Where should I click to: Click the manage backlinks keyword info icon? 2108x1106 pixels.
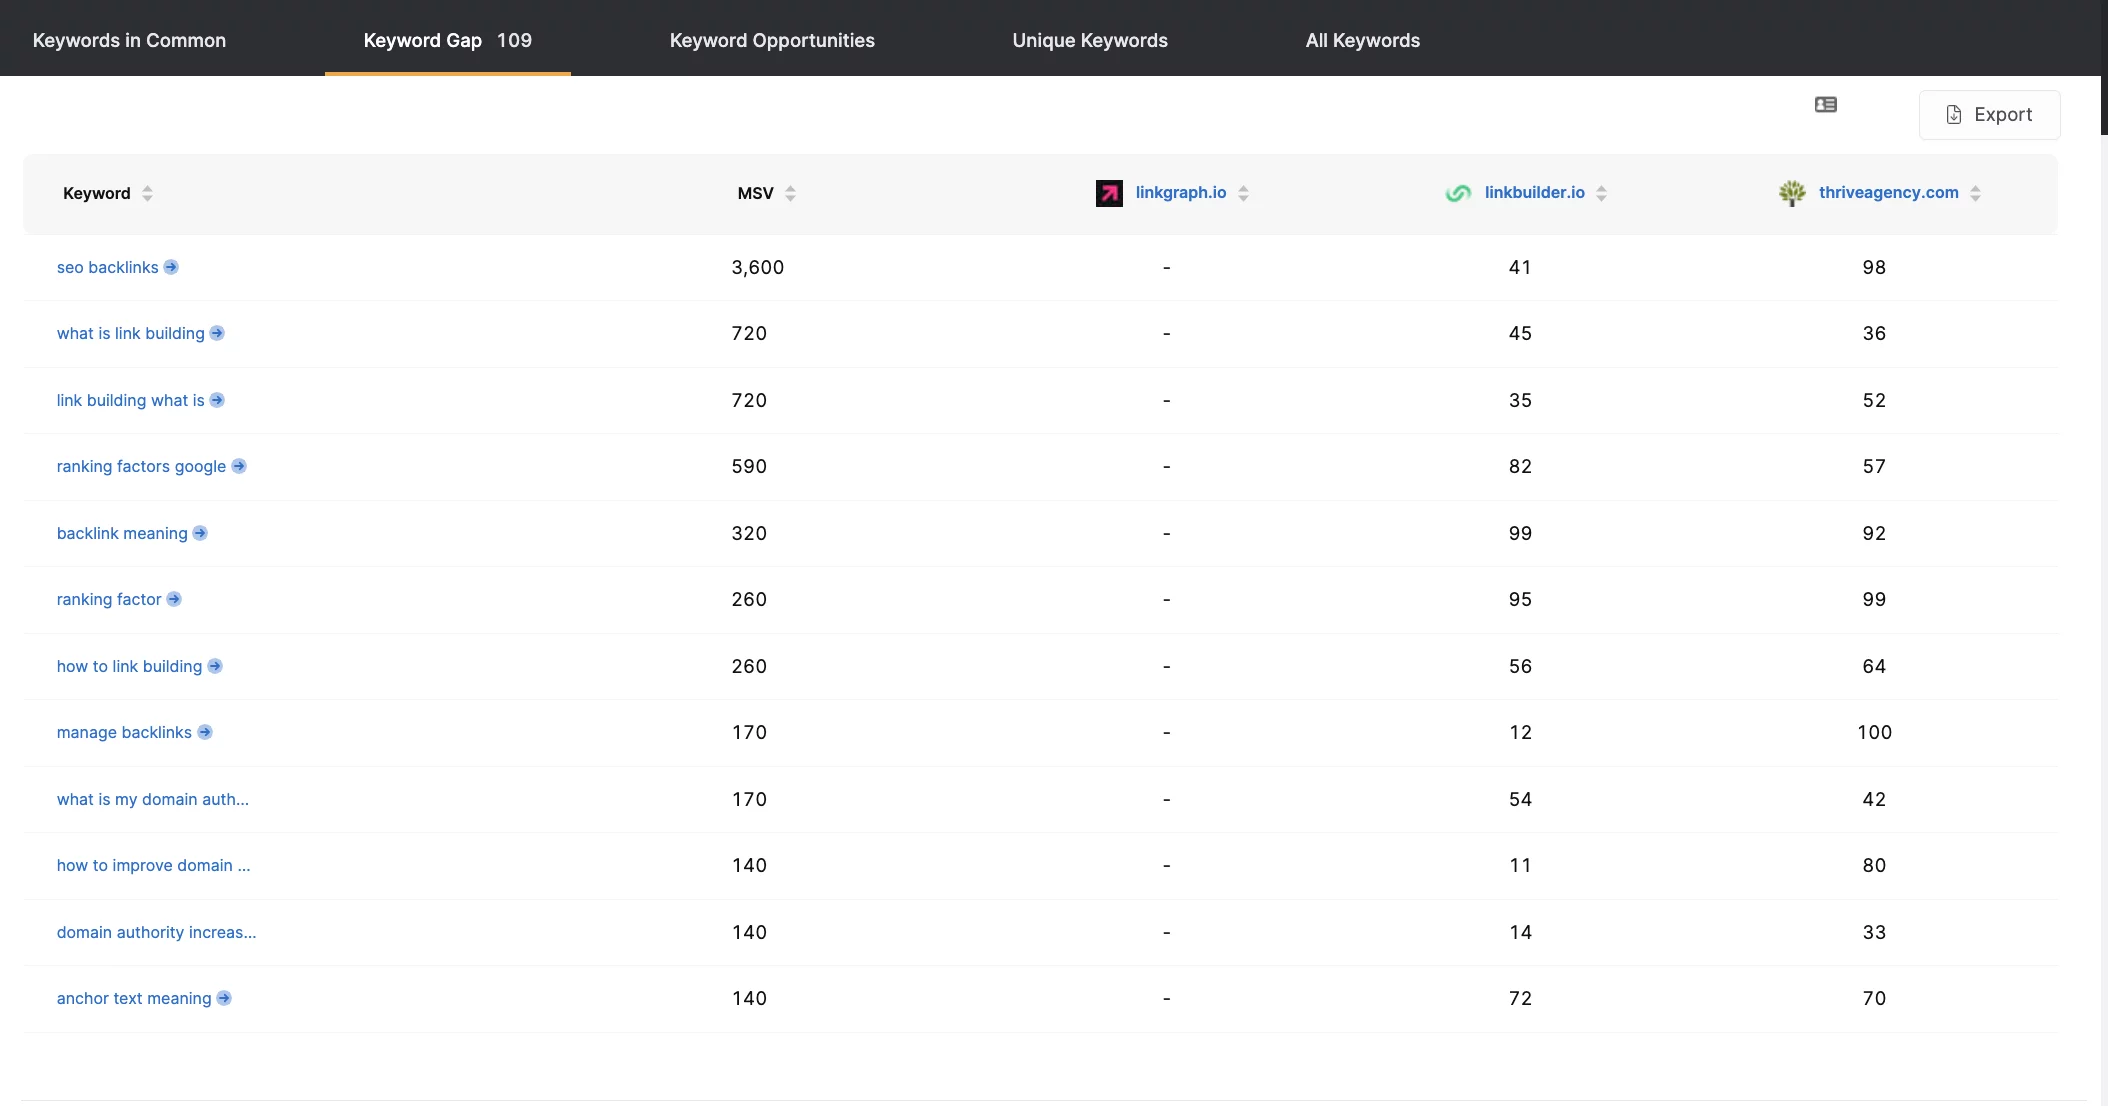tap(205, 732)
